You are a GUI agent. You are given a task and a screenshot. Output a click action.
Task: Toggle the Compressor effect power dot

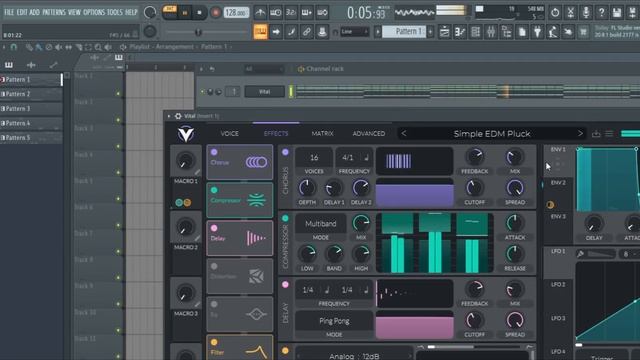pos(214,190)
